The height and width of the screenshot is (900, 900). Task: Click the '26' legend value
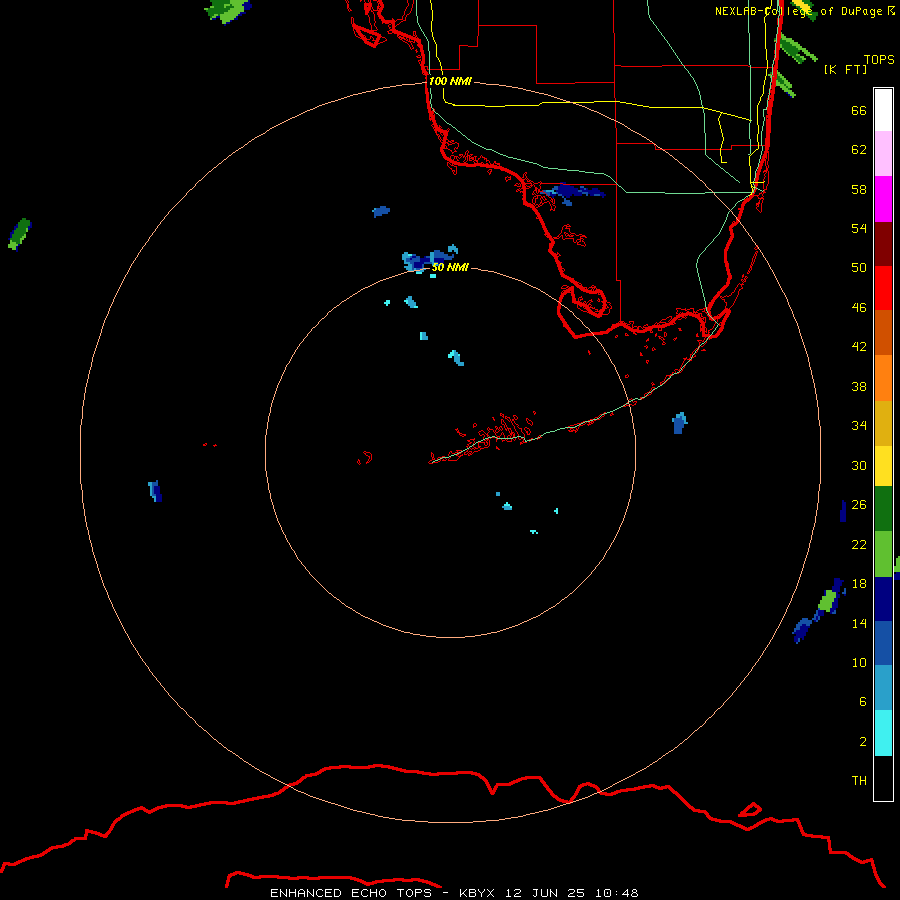[859, 505]
